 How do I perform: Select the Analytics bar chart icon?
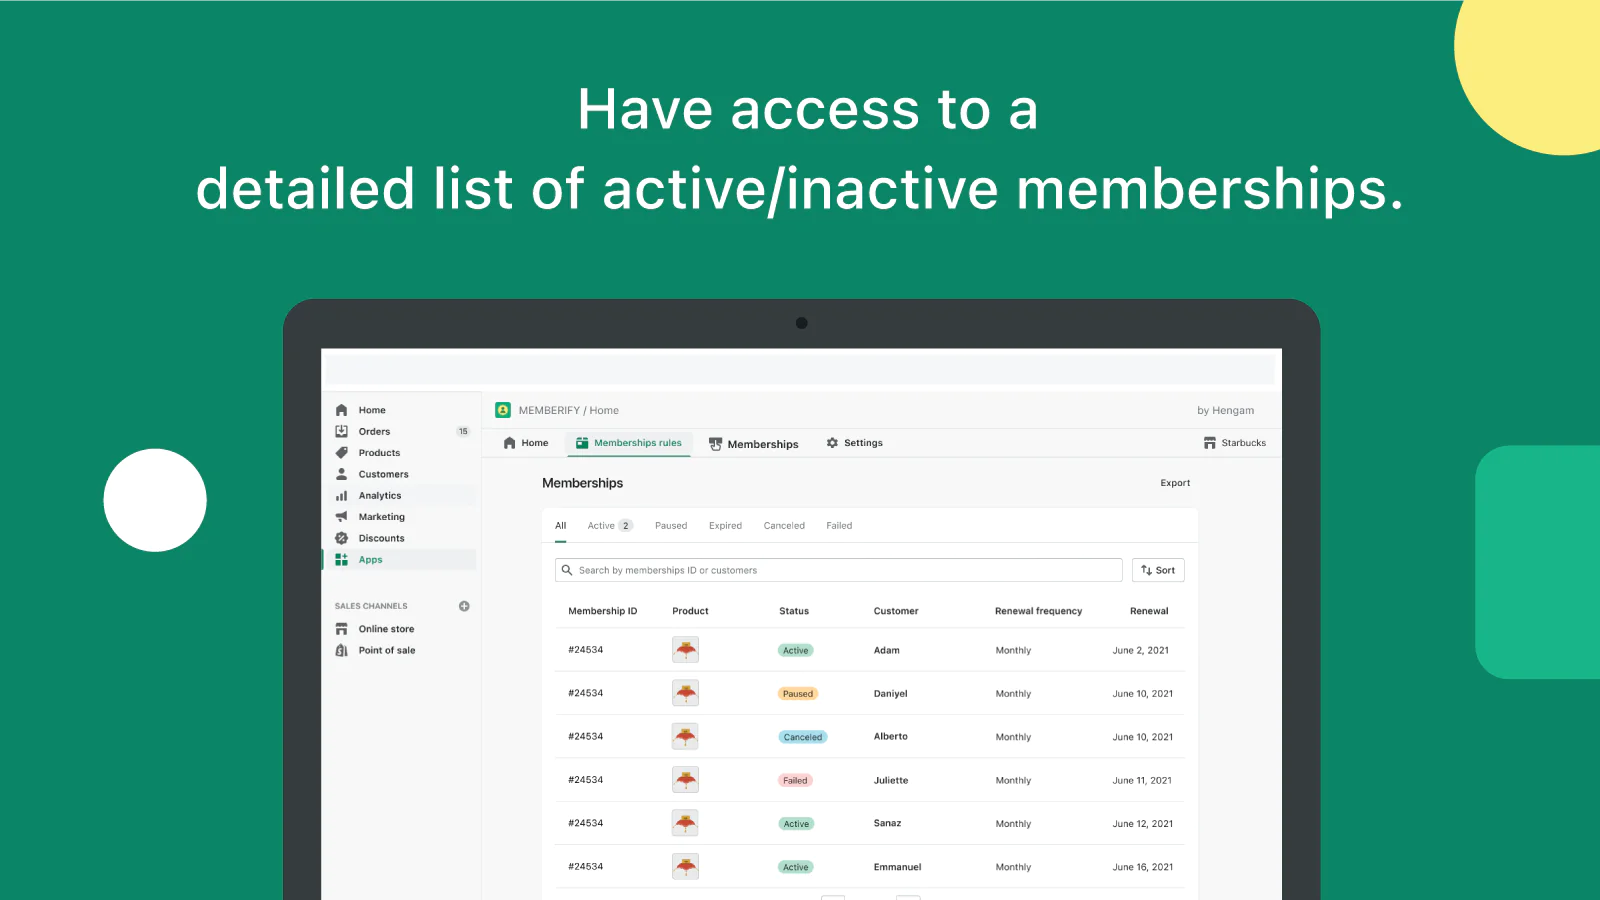[x=341, y=496]
